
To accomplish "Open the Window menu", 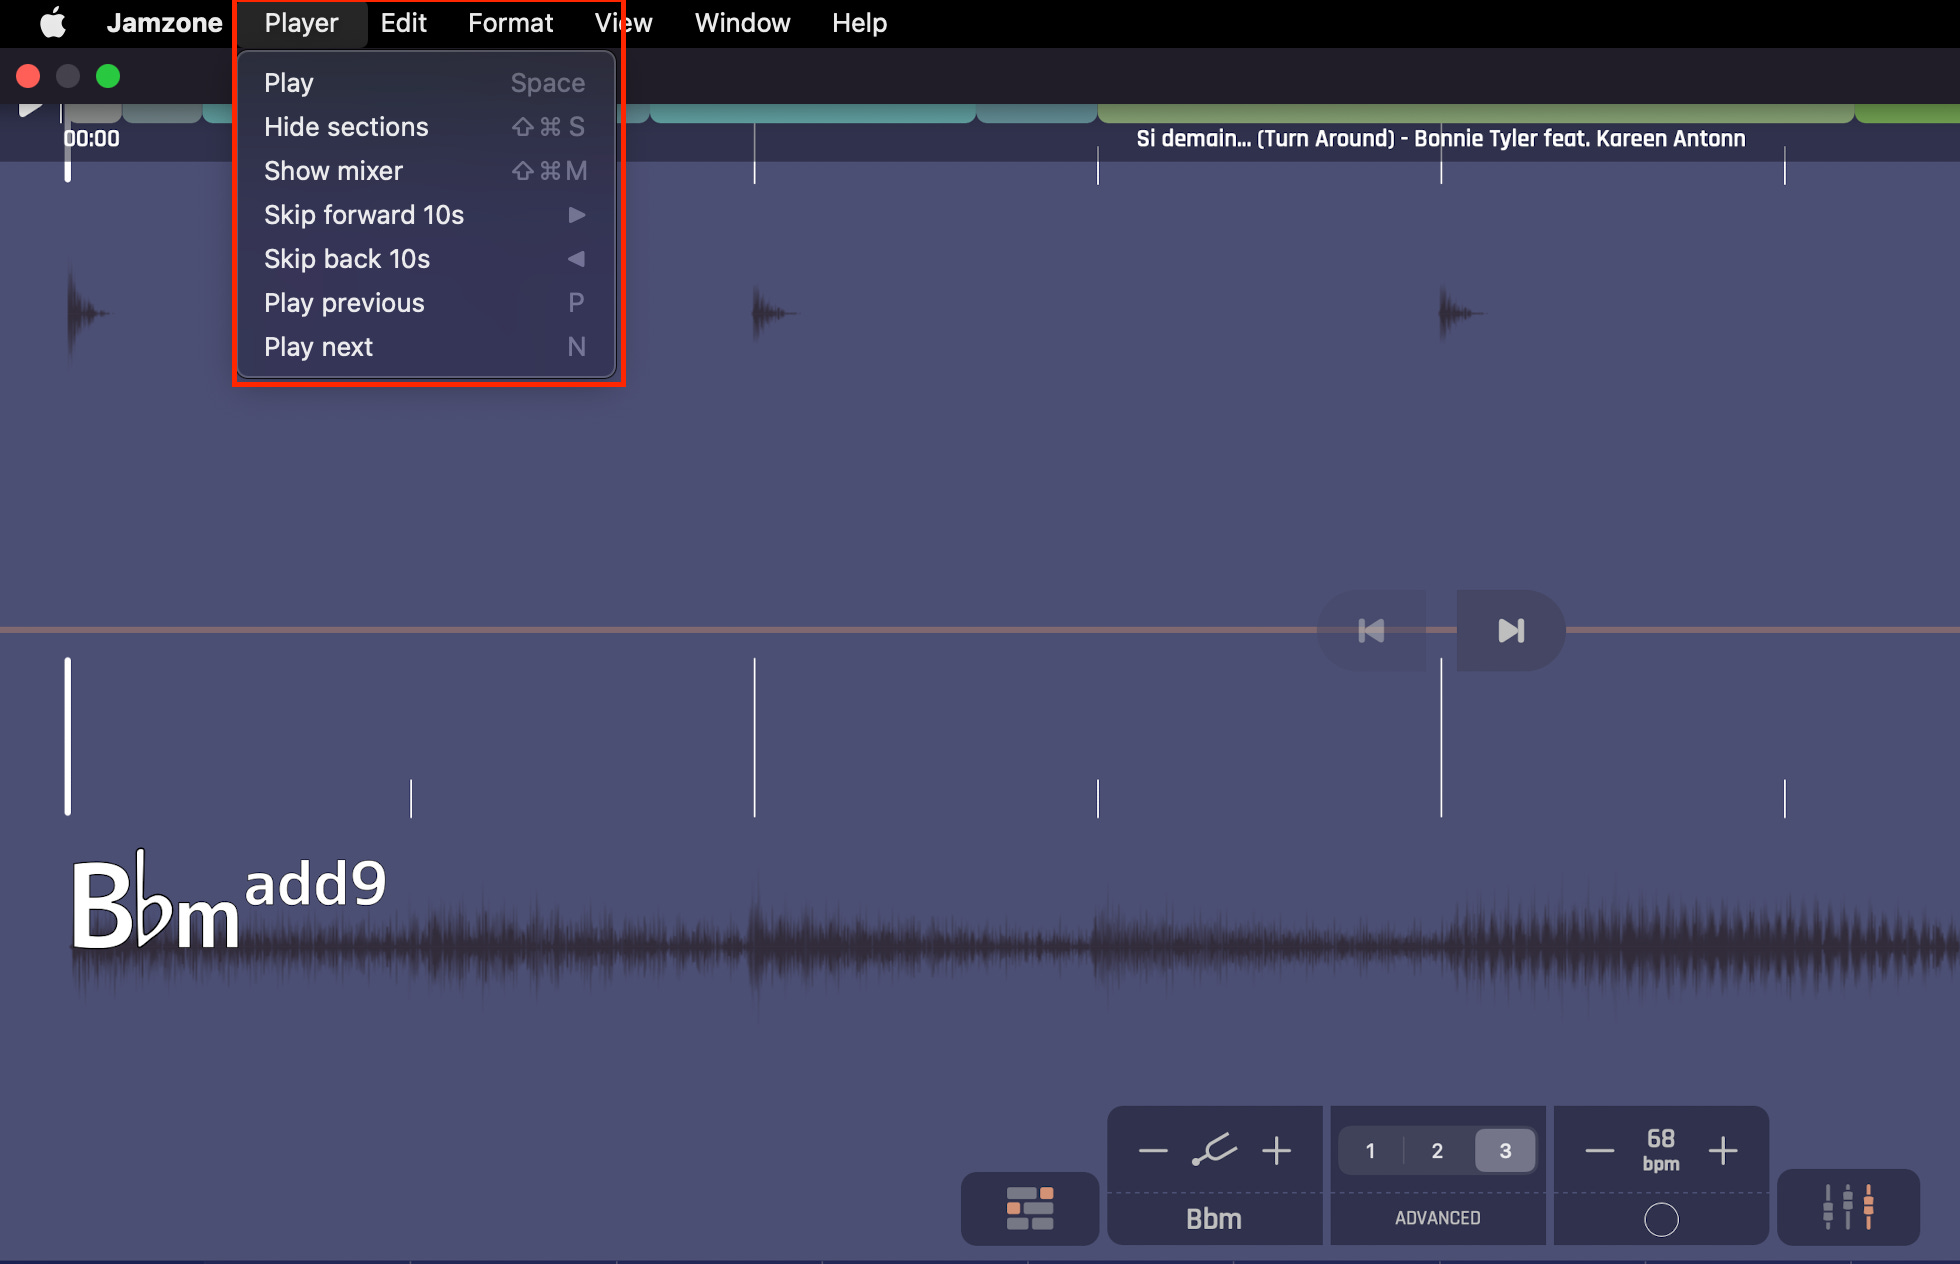I will tap(742, 22).
